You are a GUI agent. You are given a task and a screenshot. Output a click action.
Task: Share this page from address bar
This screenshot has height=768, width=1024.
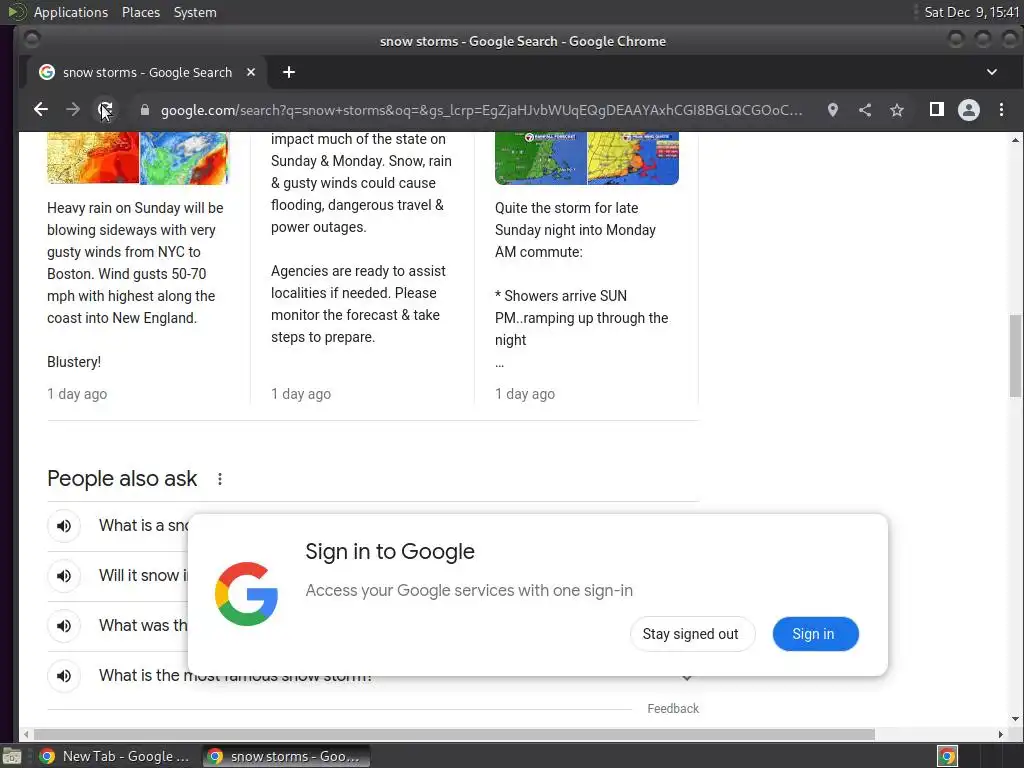click(x=865, y=110)
